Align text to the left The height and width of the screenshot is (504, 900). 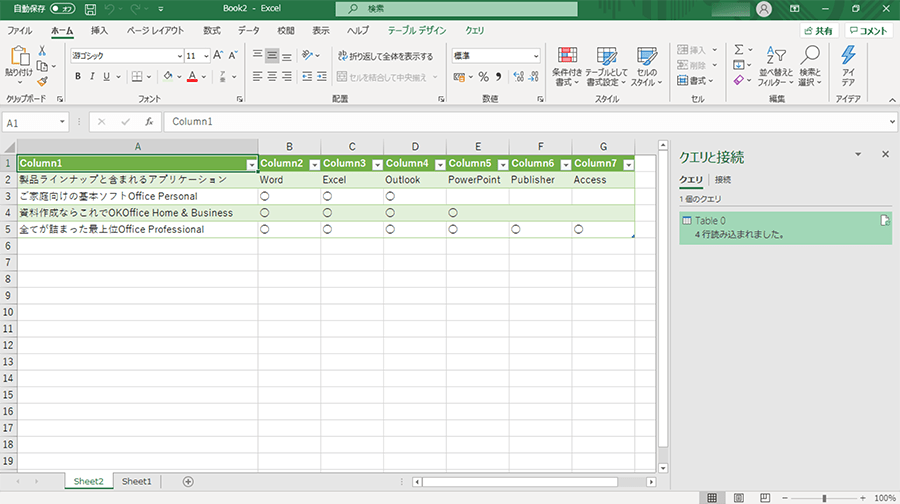click(x=257, y=76)
